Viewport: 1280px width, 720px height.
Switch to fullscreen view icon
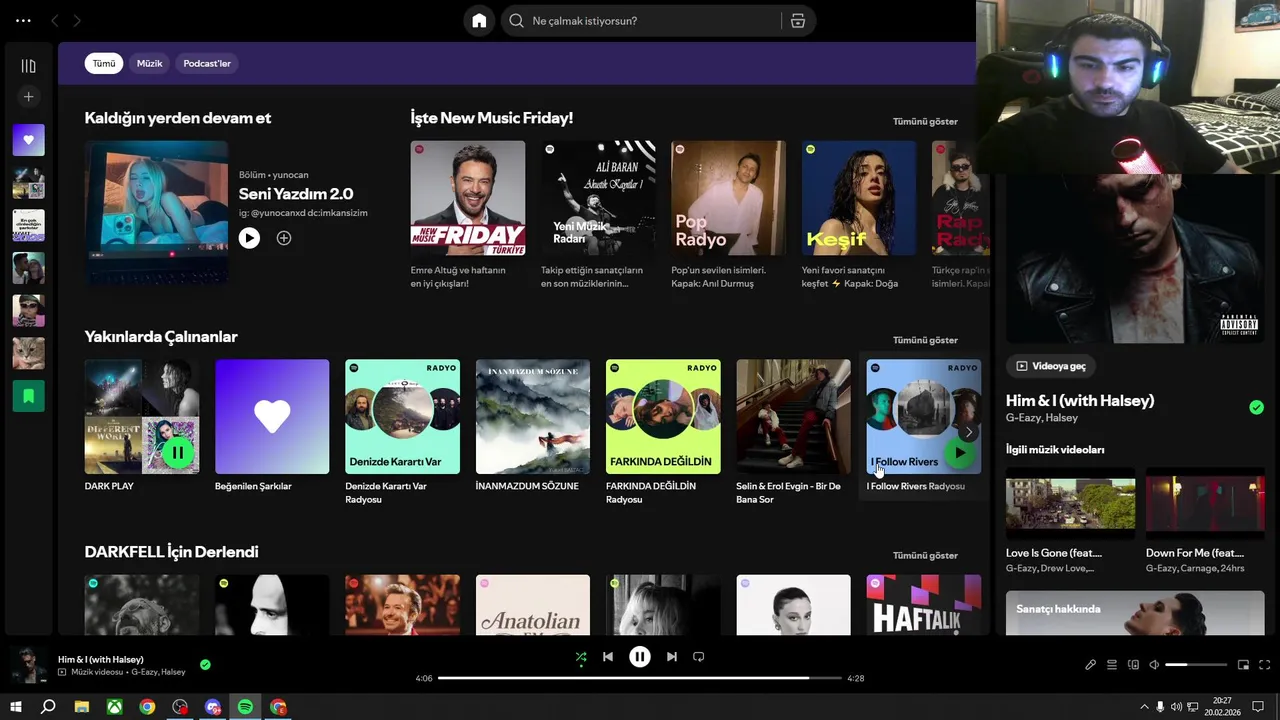[1265, 665]
